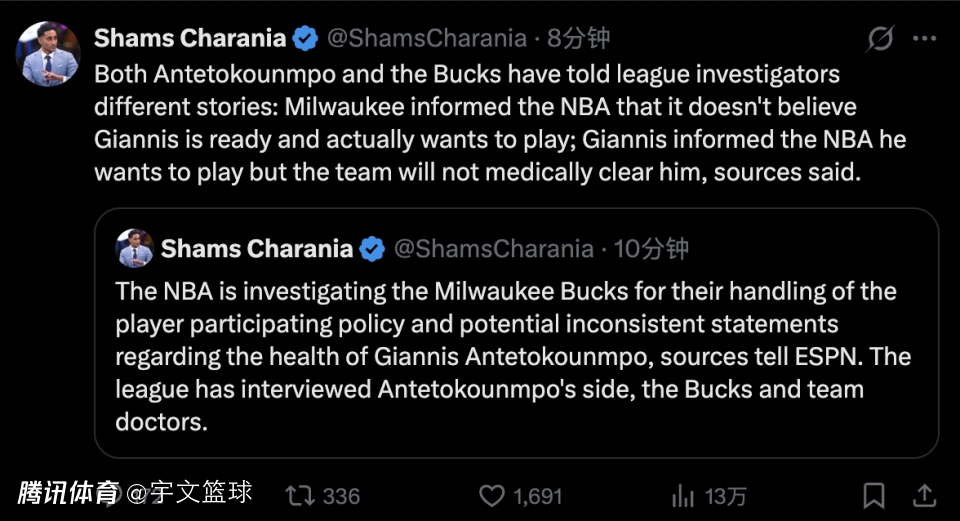Click the 10分钟 timestamp in quoted tweet
Image resolution: width=960 pixels, height=521 pixels.
click(x=651, y=248)
